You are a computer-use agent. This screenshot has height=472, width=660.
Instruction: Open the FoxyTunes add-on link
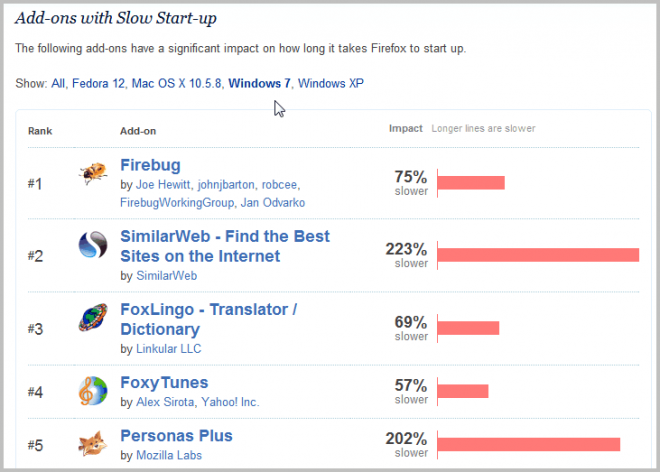[164, 382]
